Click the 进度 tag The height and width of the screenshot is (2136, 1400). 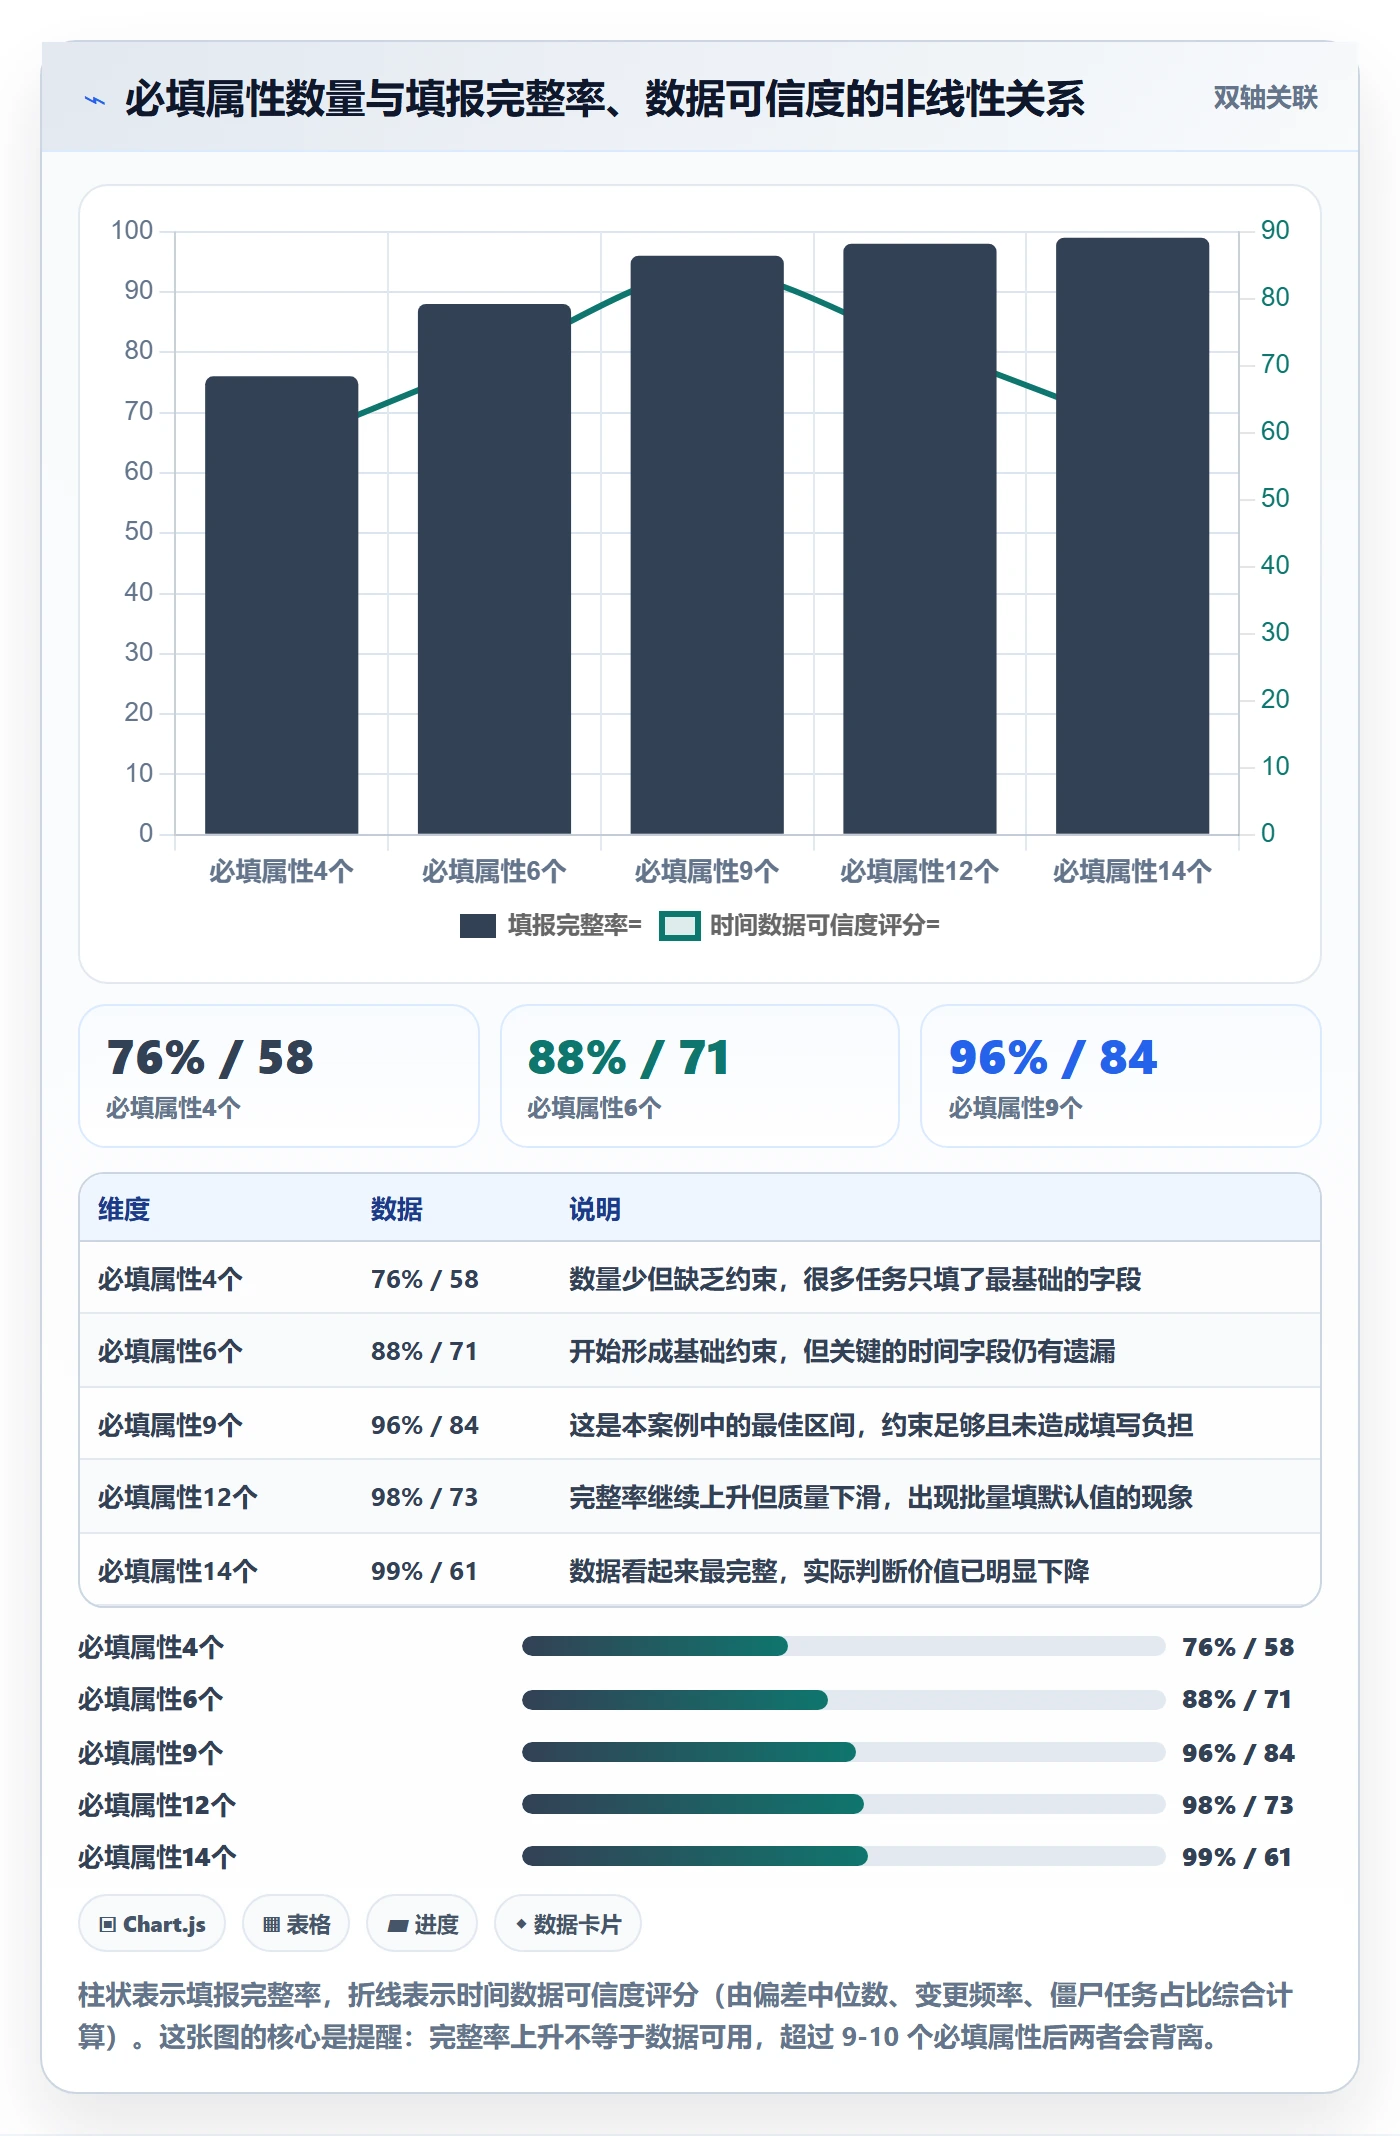(x=422, y=1924)
